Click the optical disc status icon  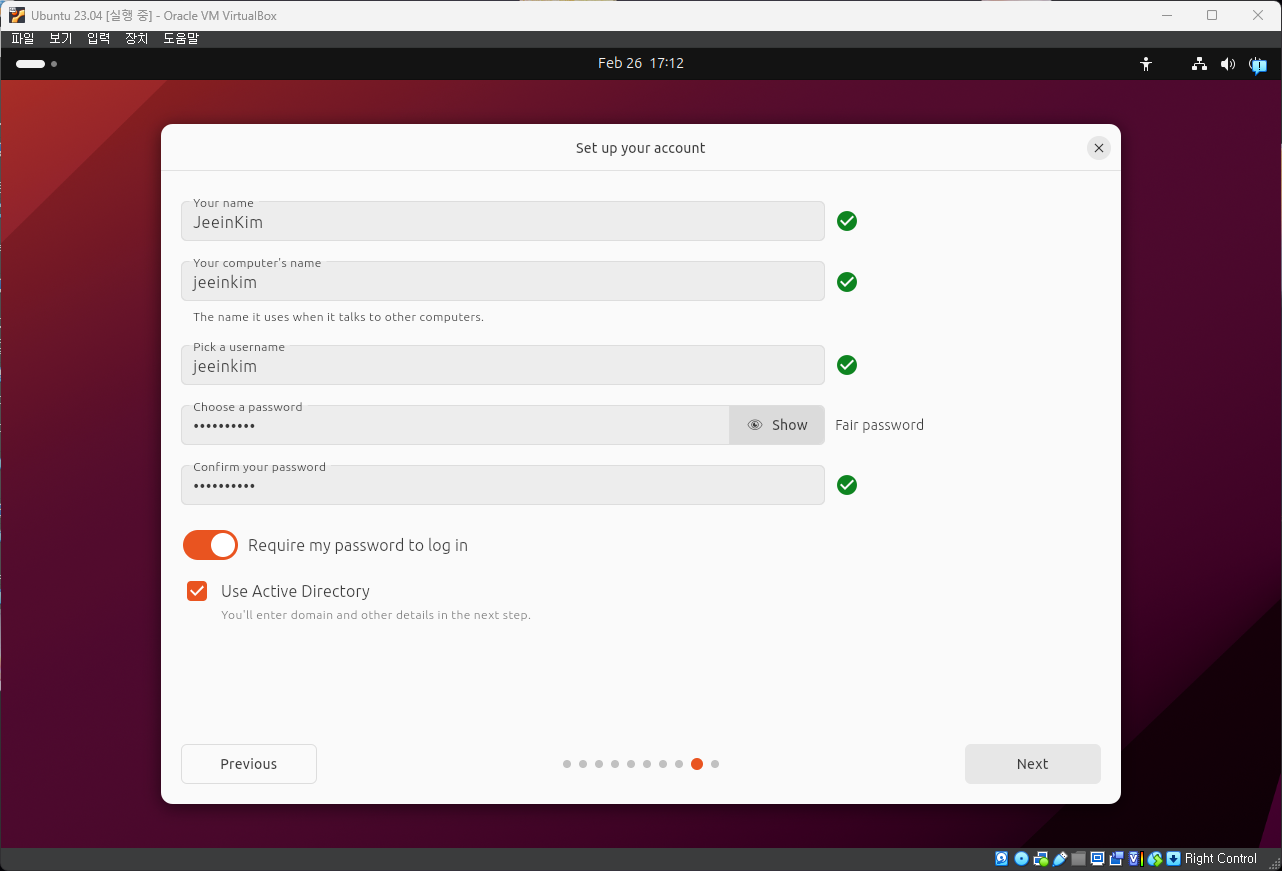[1021, 859]
